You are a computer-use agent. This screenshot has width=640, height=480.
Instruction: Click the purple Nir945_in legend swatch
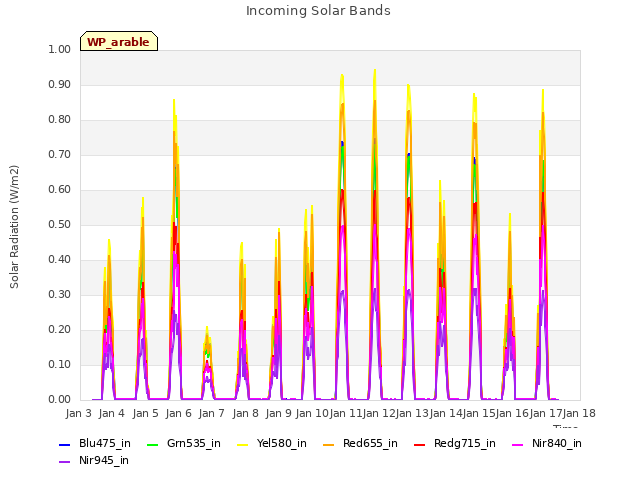pyautogui.click(x=64, y=461)
